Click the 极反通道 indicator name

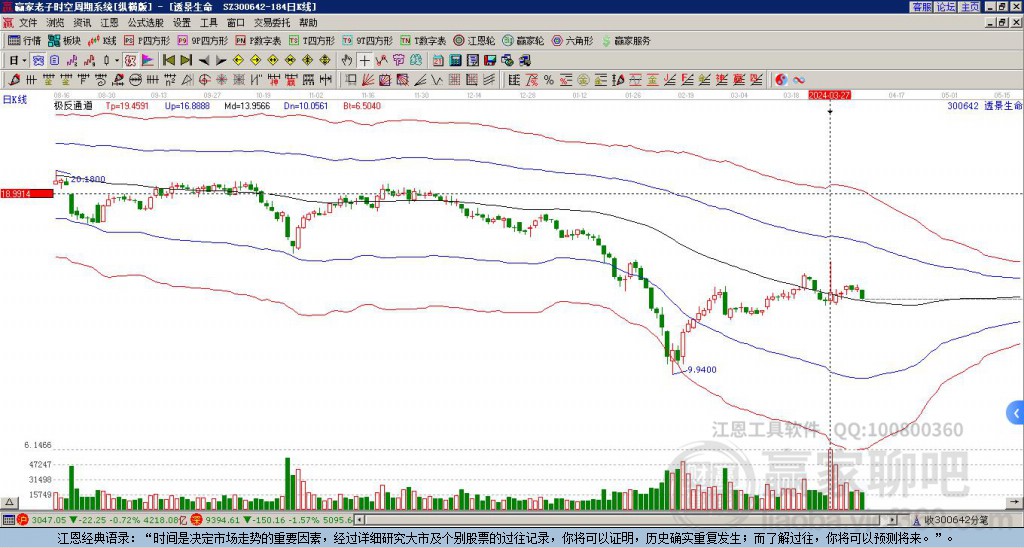pos(73,105)
